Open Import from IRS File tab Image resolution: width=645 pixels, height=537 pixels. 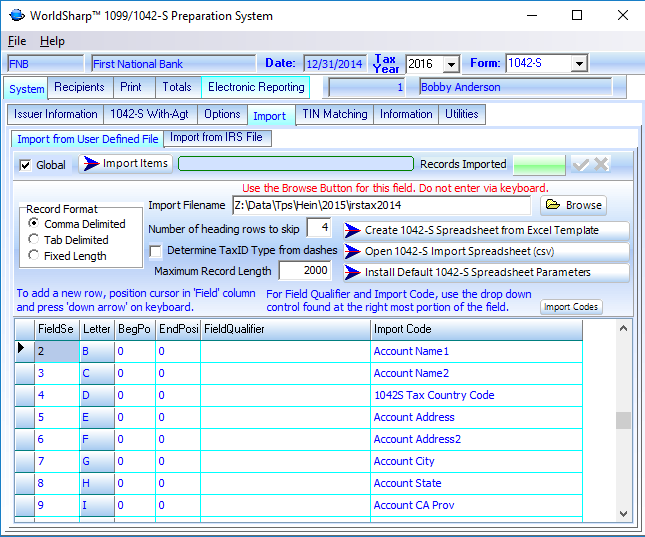point(216,137)
